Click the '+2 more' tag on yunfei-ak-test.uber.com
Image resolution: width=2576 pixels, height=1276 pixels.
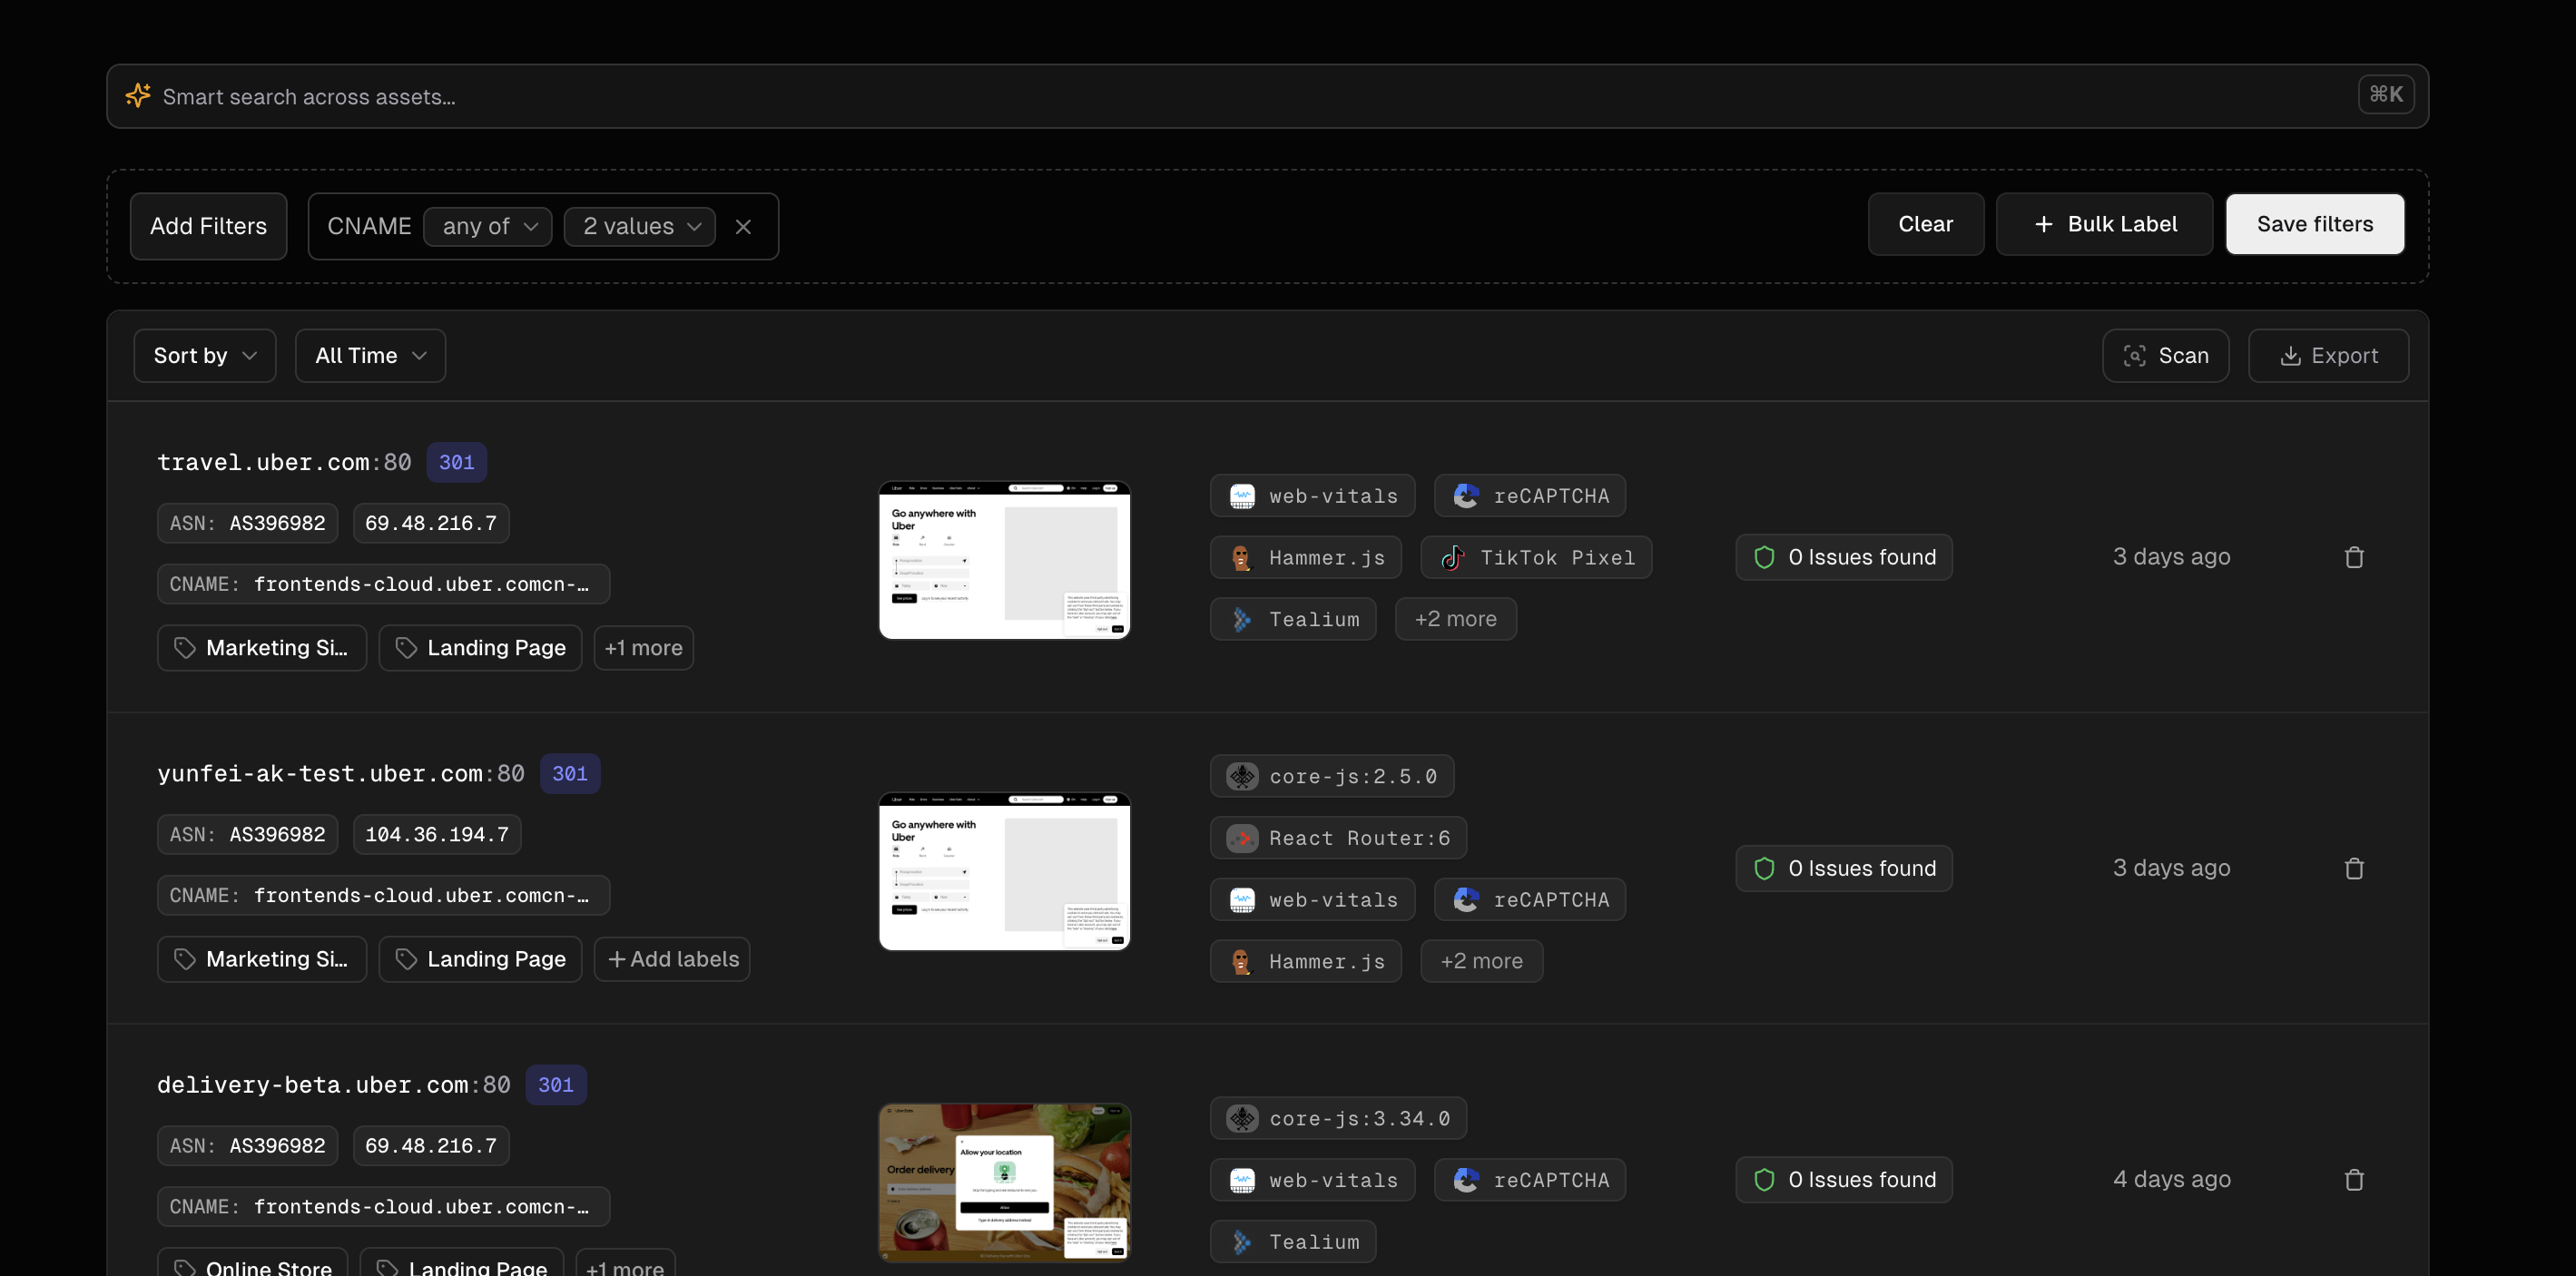1481,960
